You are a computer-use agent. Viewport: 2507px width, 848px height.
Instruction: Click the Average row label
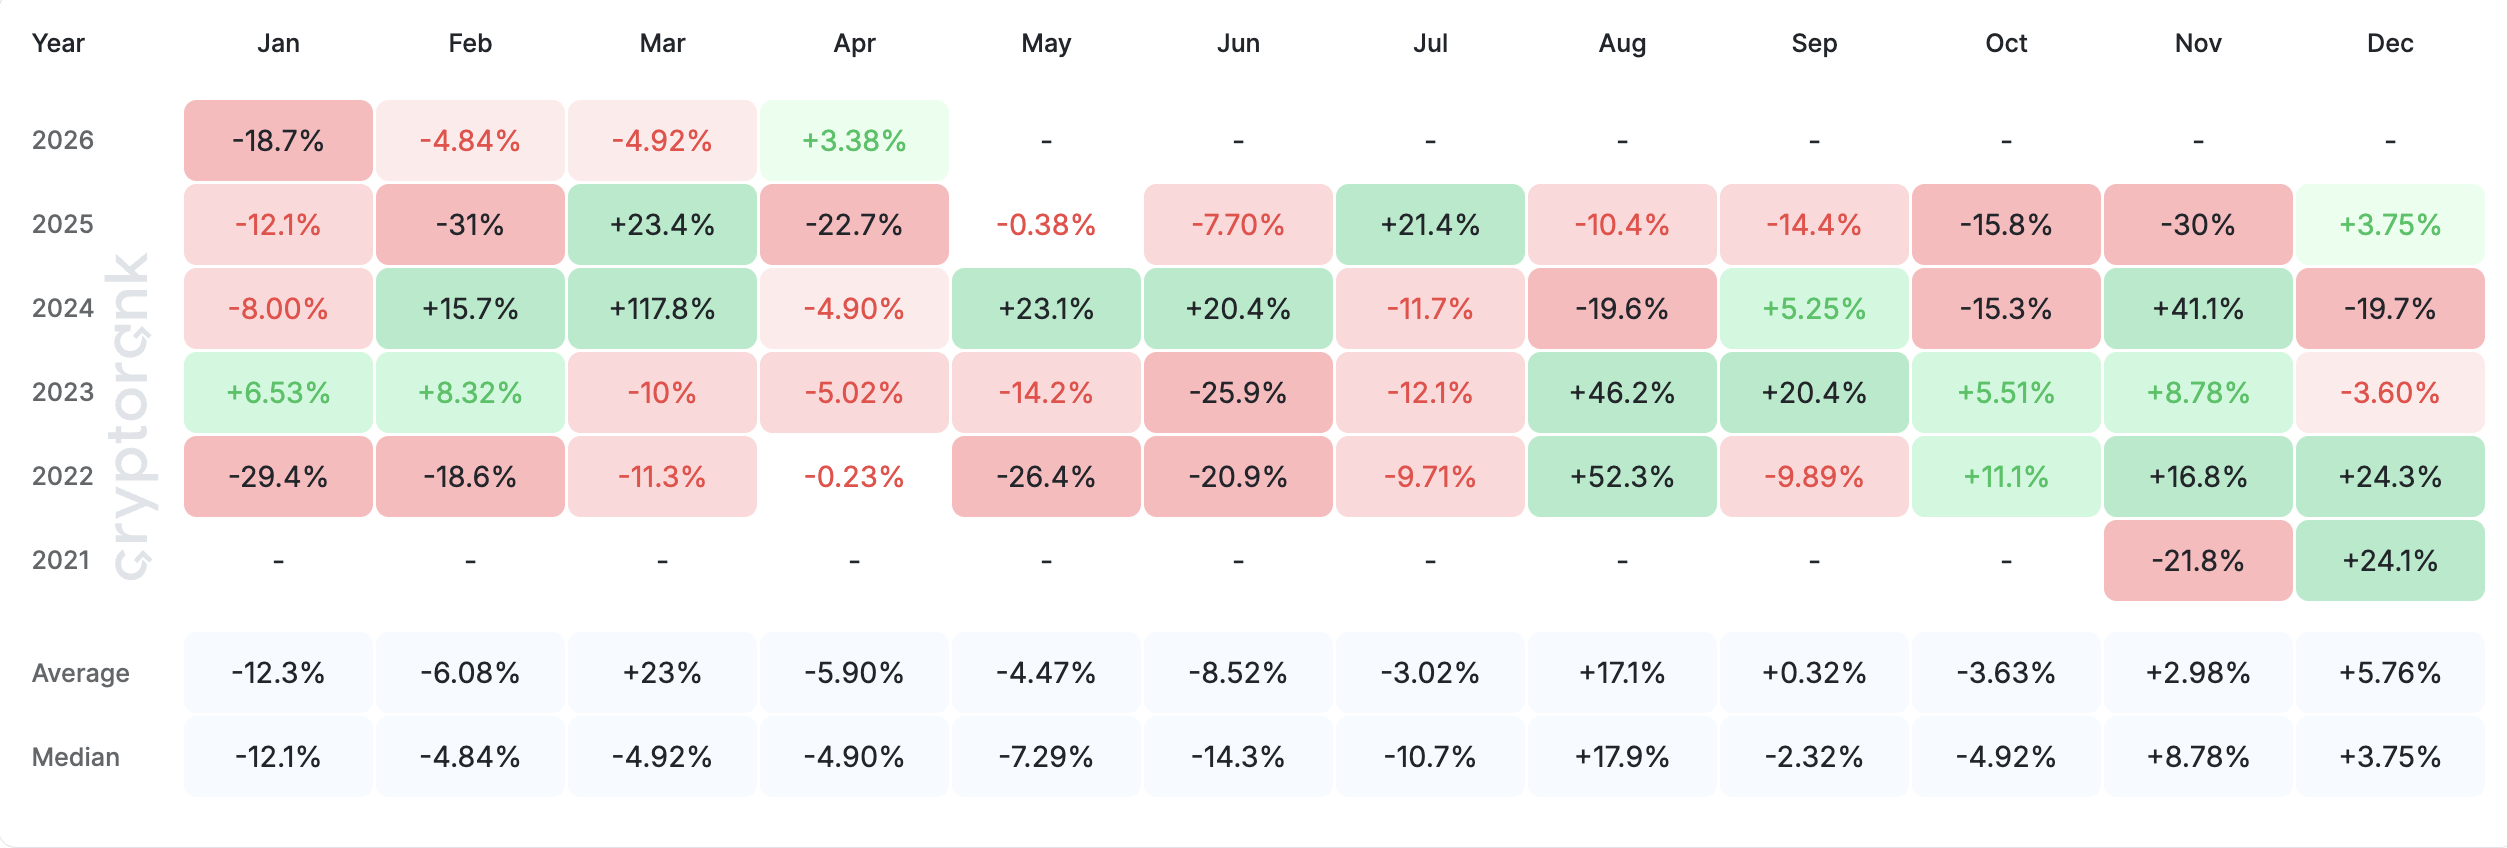click(x=81, y=673)
